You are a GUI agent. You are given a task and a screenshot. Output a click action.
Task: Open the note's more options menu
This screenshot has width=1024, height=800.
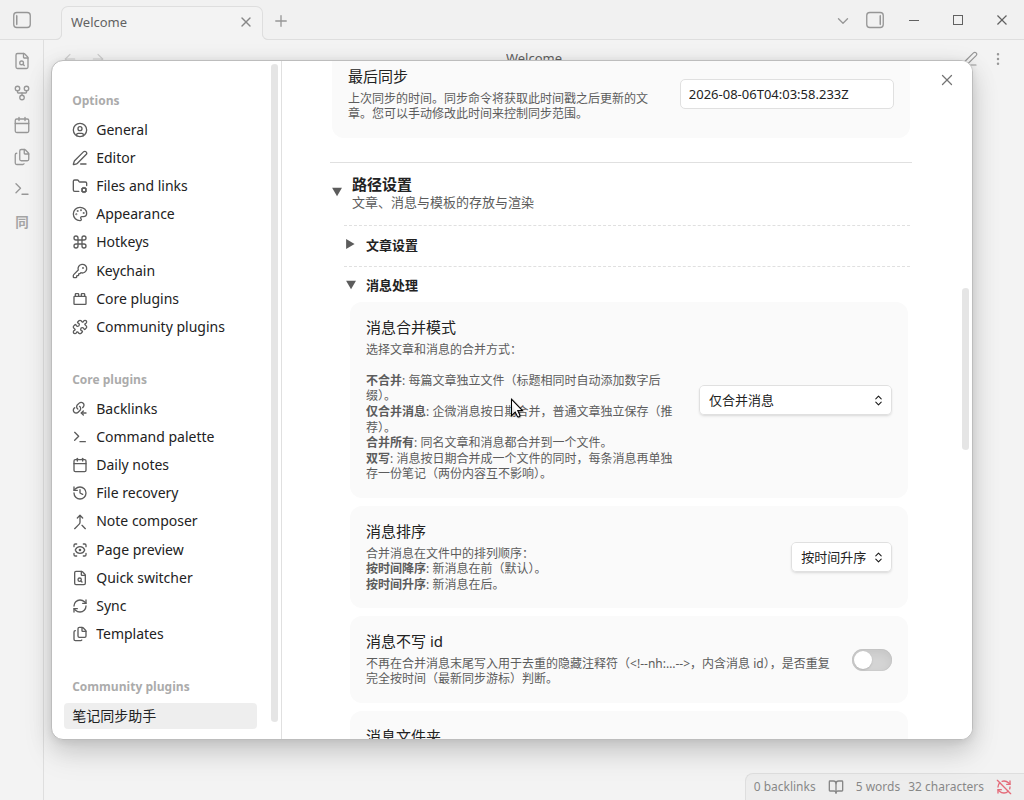[998, 59]
